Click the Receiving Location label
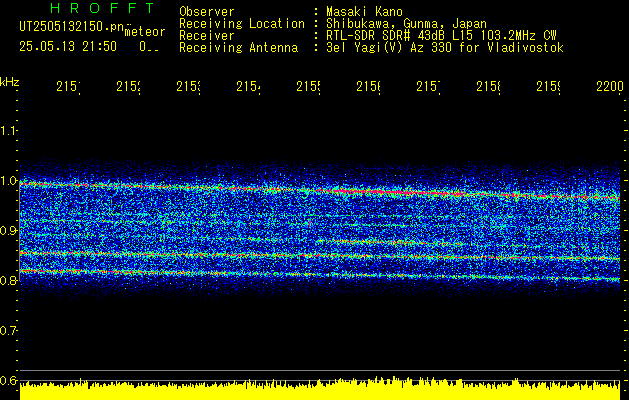This screenshot has height=400, width=629. pyautogui.click(x=242, y=24)
